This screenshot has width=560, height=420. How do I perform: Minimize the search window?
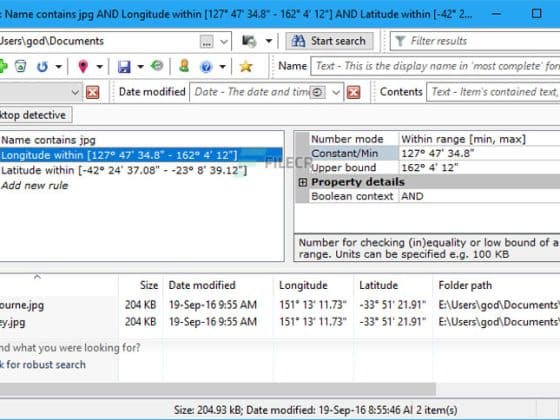tap(496, 14)
